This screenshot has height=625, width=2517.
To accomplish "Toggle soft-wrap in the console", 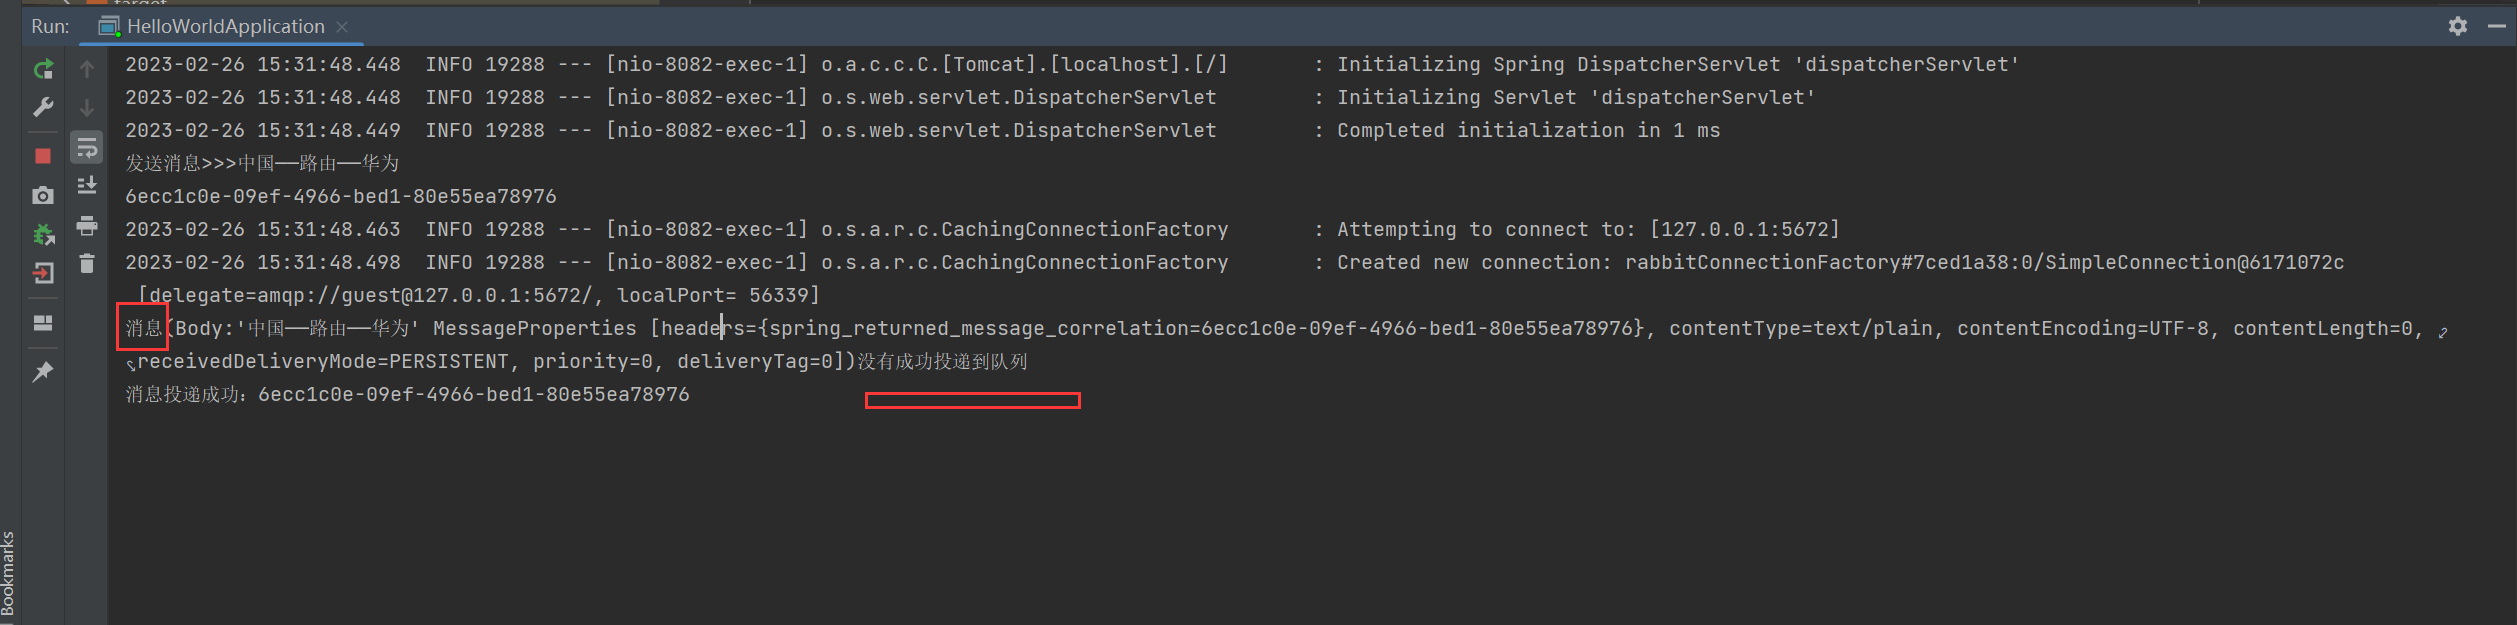I will click(87, 148).
